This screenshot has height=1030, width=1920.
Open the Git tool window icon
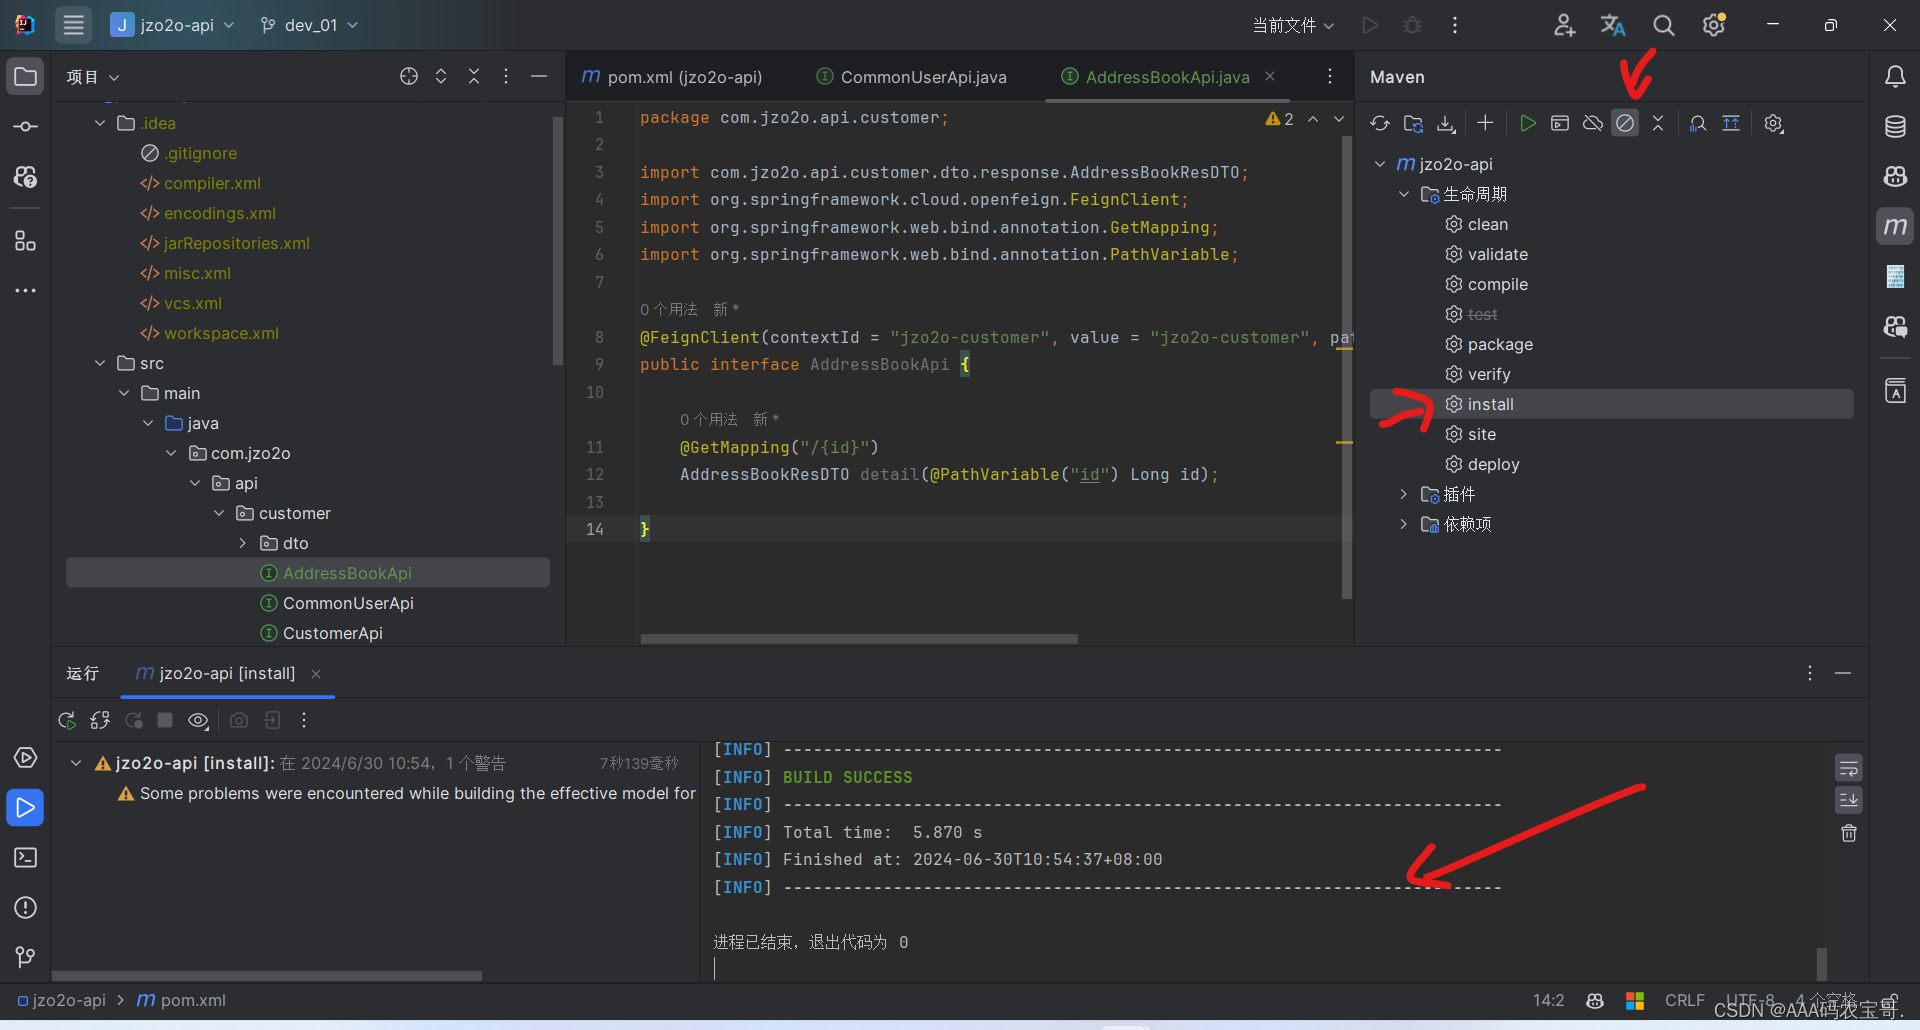26,958
